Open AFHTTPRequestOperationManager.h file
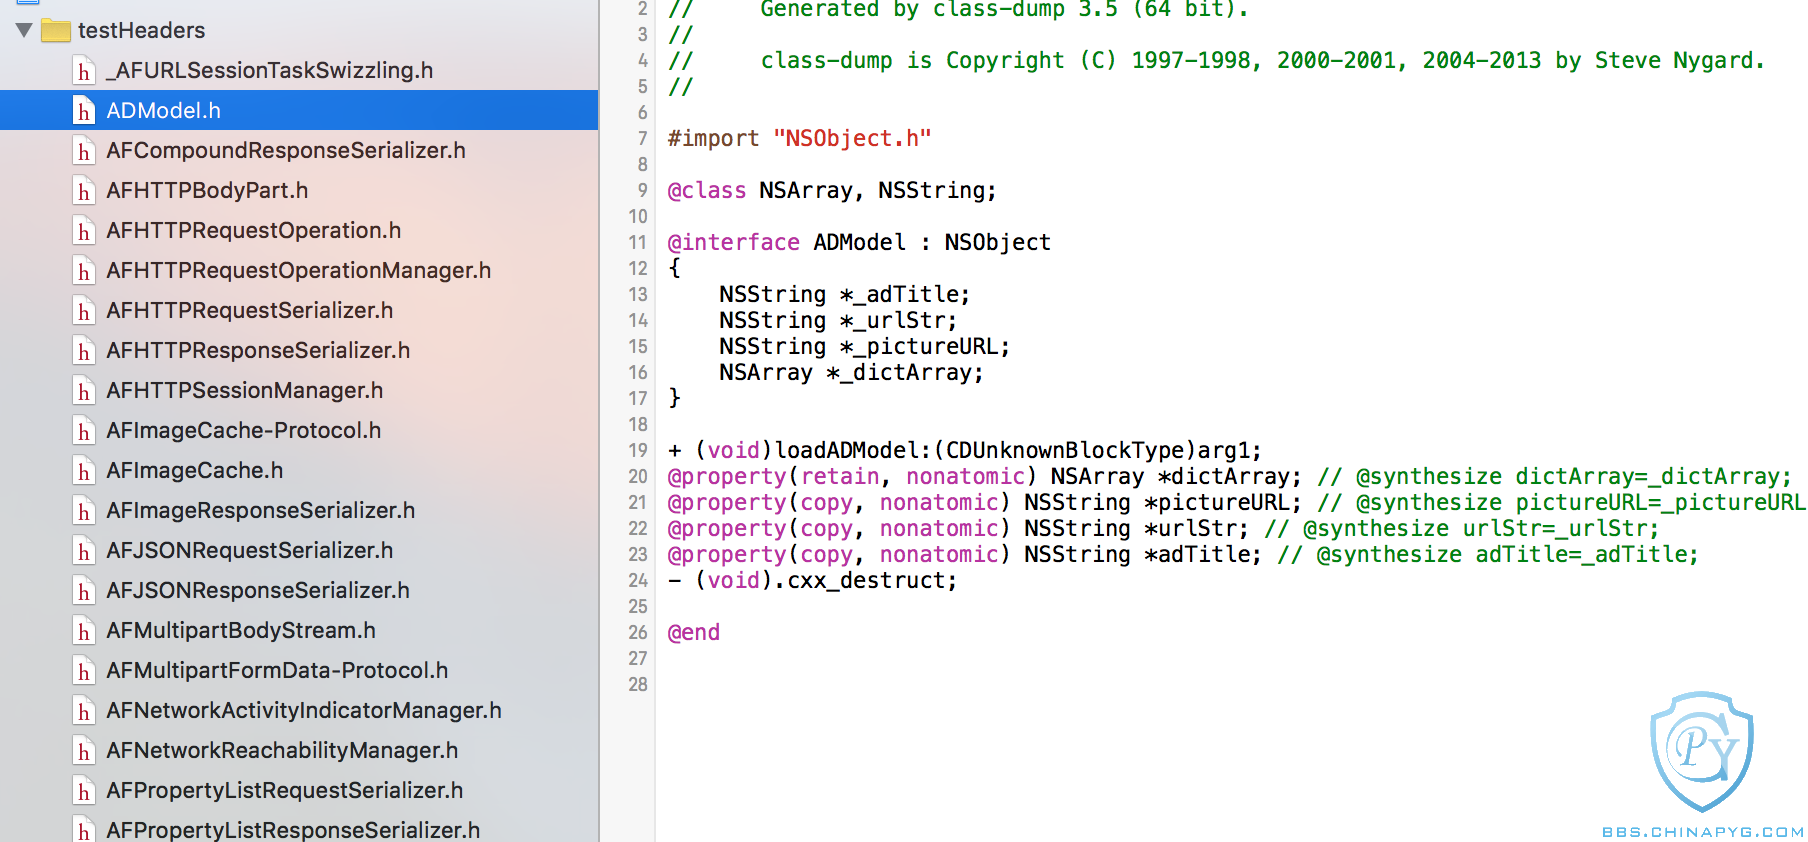The image size is (1808, 842). coord(299,270)
